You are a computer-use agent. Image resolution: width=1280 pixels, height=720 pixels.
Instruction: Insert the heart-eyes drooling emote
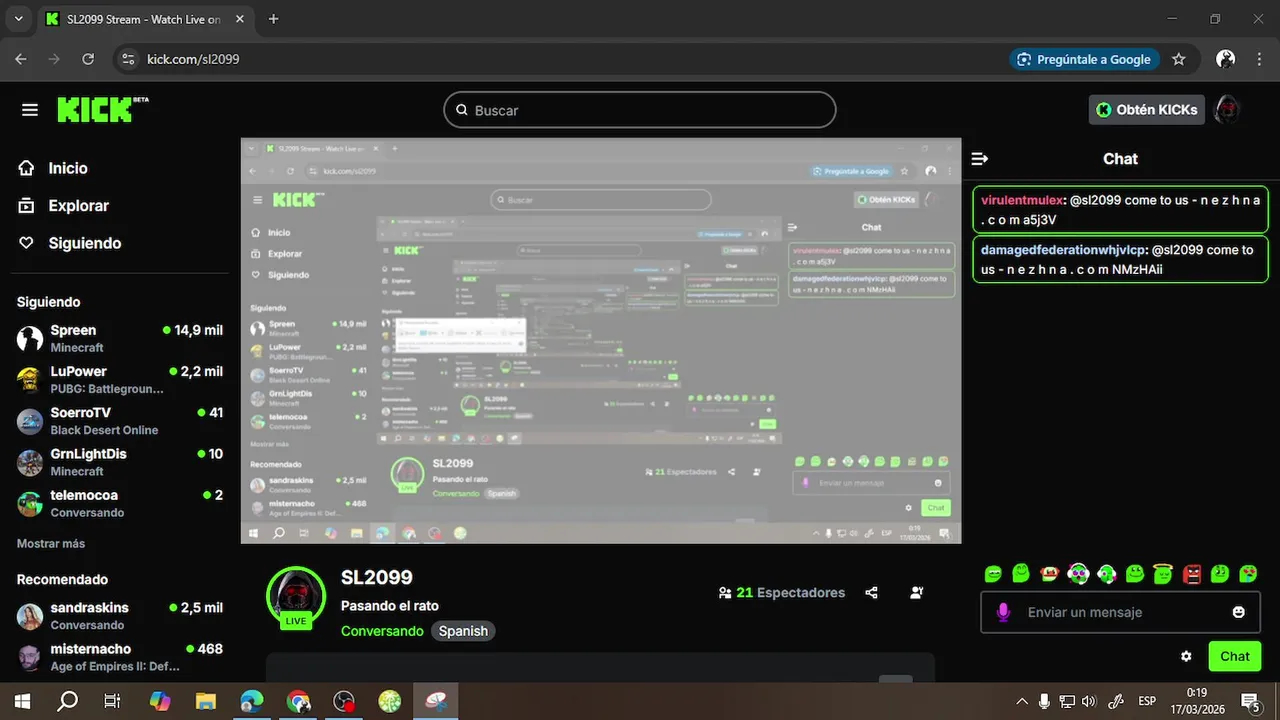[x=1248, y=574]
